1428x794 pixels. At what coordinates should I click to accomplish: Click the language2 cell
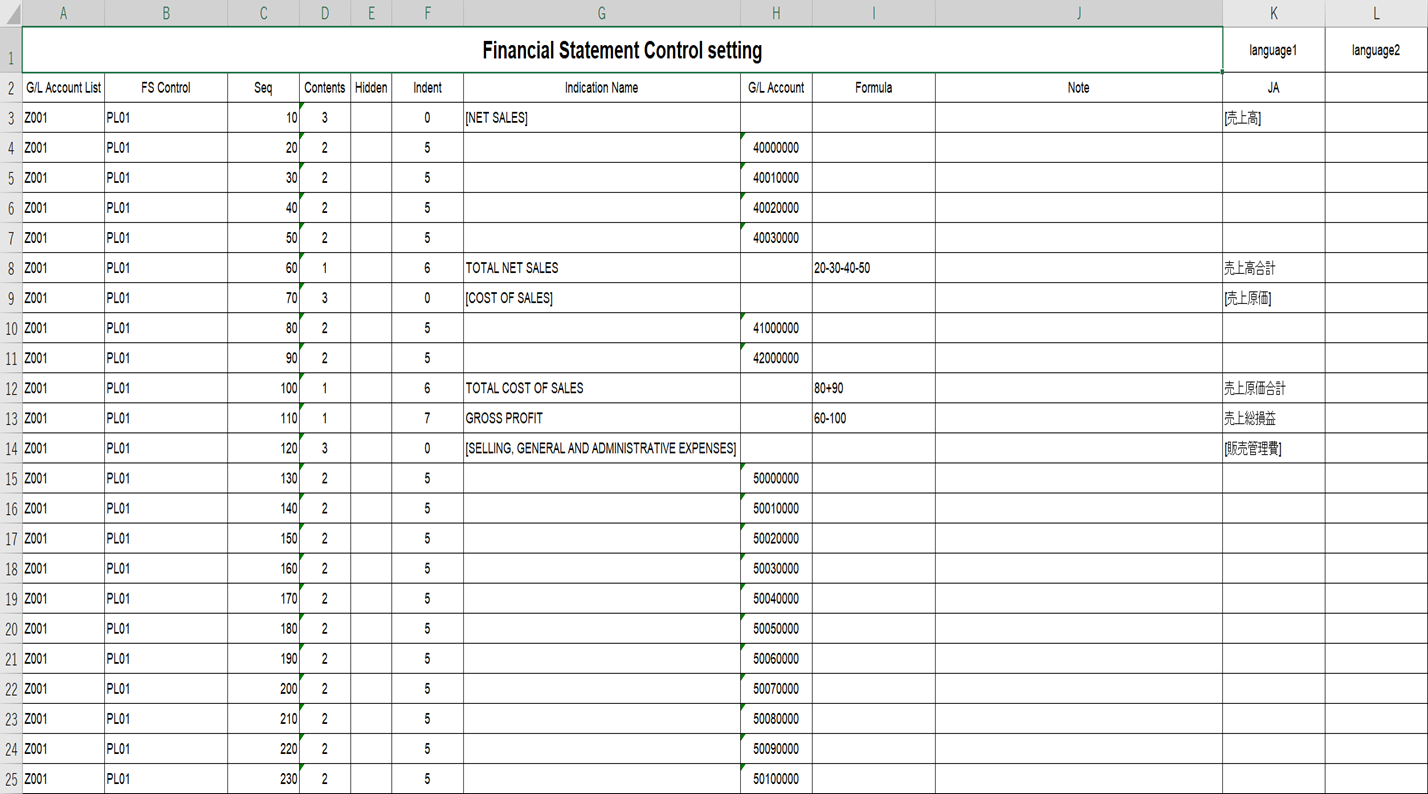tap(1376, 50)
